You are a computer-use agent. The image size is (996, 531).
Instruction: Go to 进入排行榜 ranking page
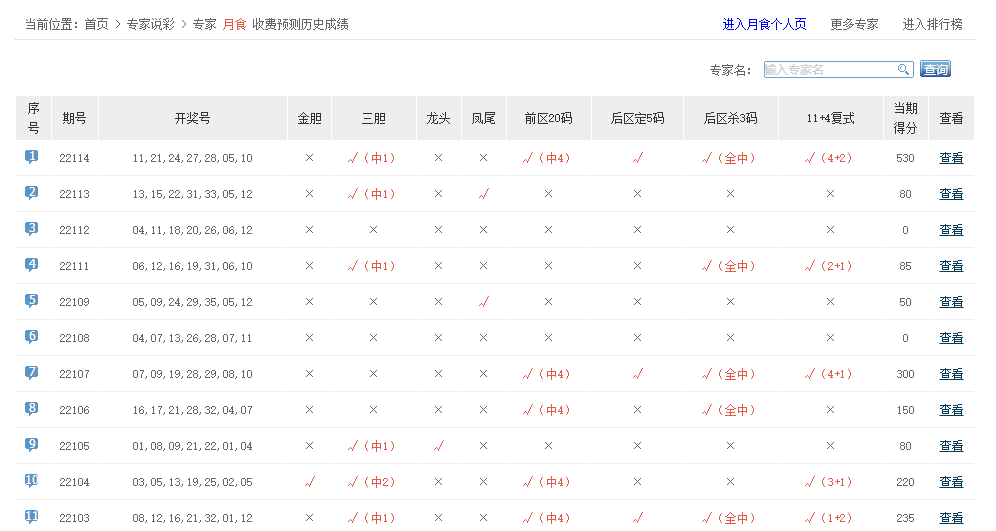(x=932, y=24)
